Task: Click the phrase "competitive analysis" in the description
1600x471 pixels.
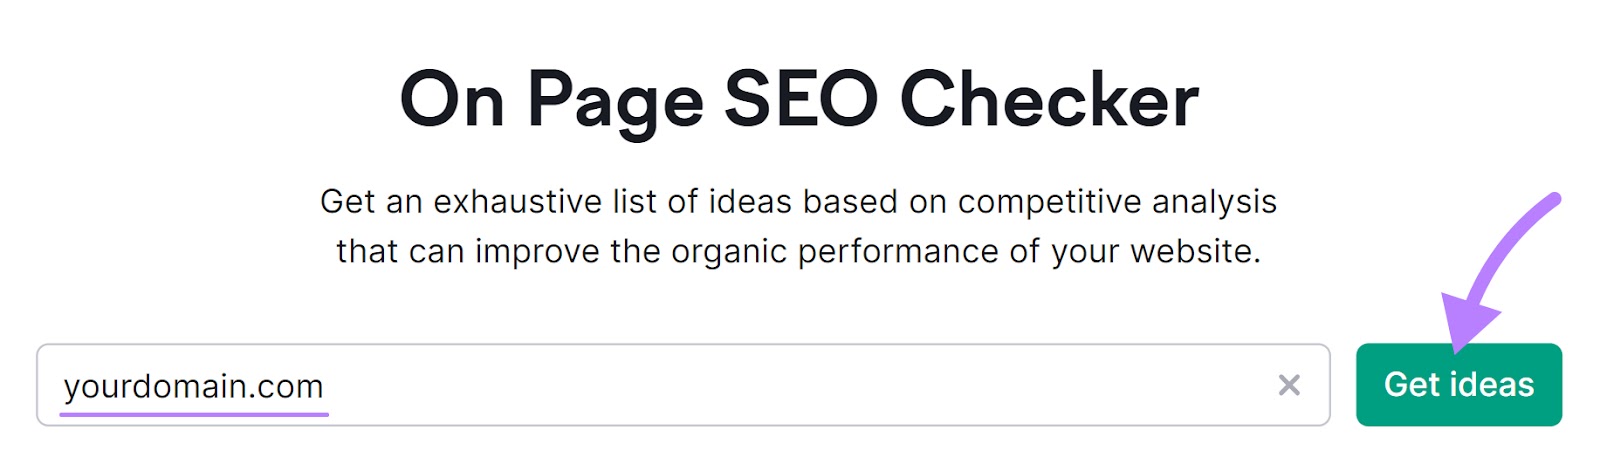Action: click(1117, 202)
